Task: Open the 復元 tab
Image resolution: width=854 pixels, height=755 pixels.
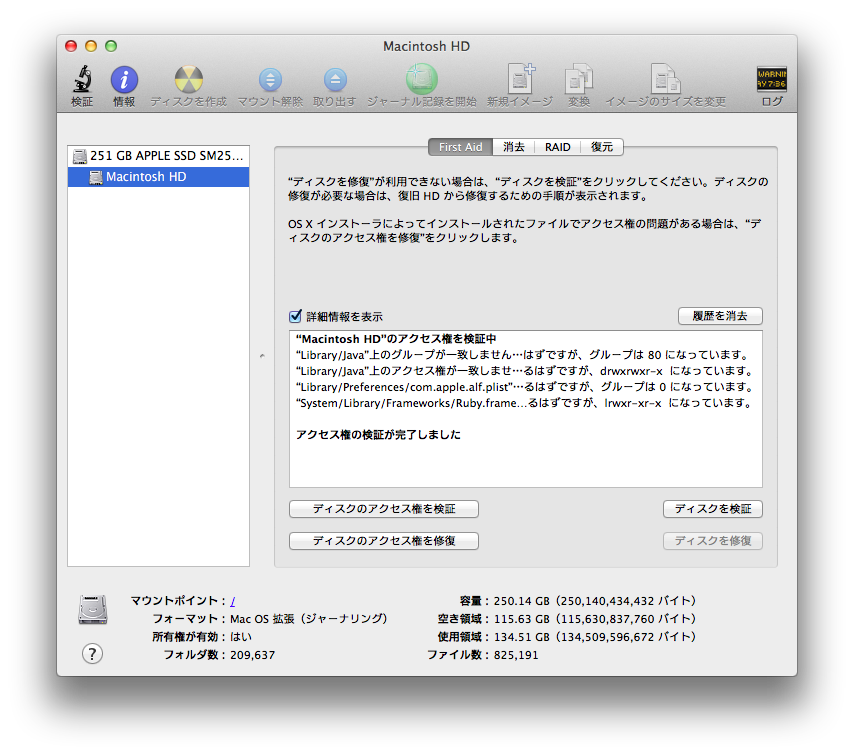Action: (602, 147)
